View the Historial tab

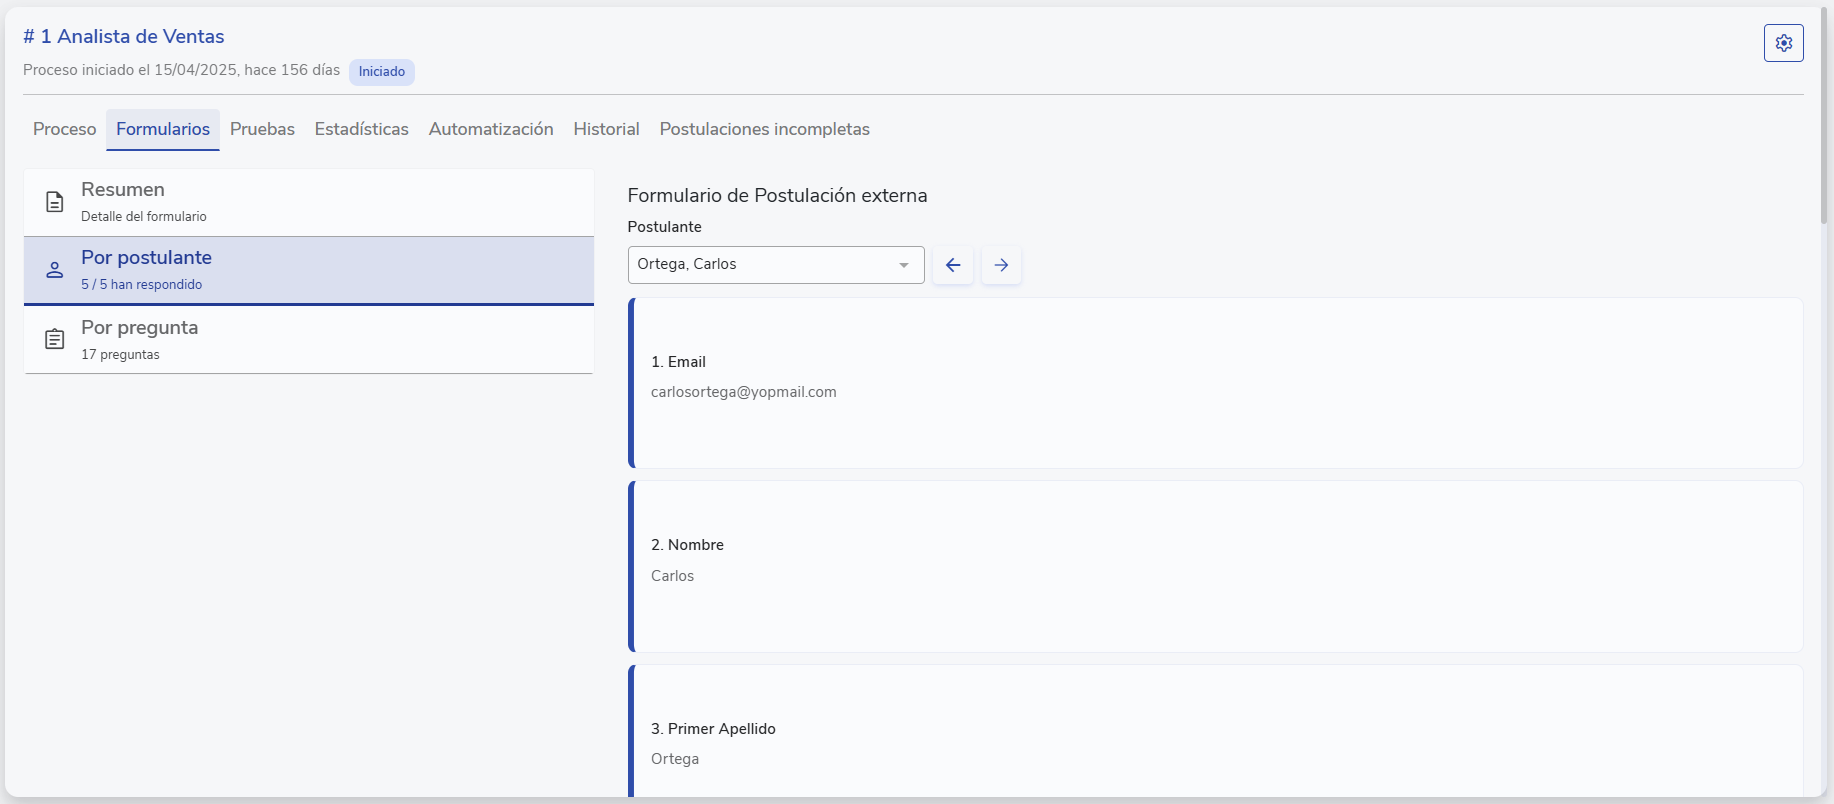point(606,129)
